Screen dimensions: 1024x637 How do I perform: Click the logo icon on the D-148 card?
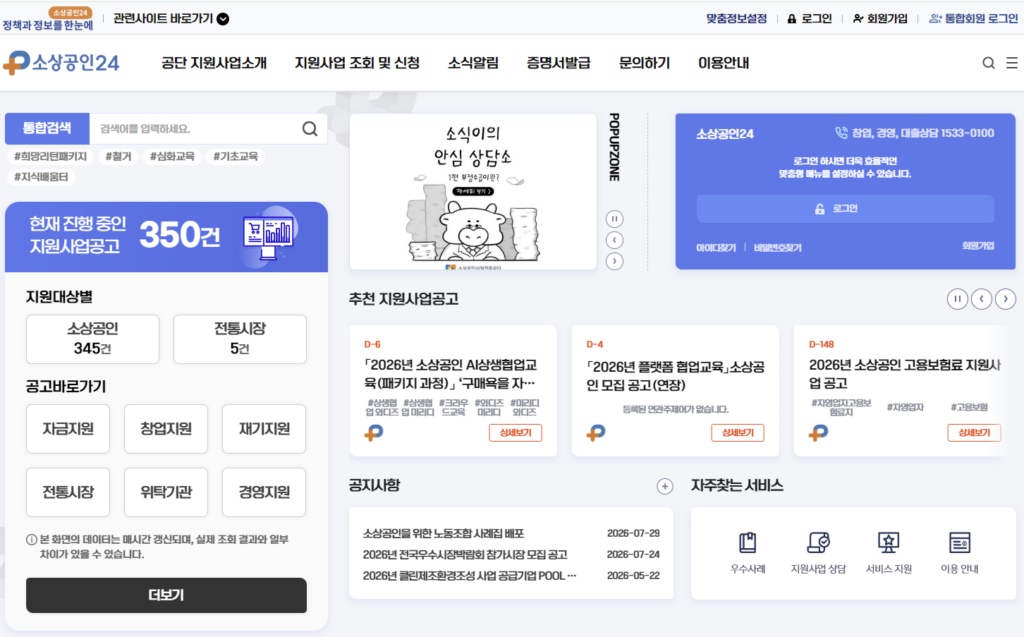(818, 433)
